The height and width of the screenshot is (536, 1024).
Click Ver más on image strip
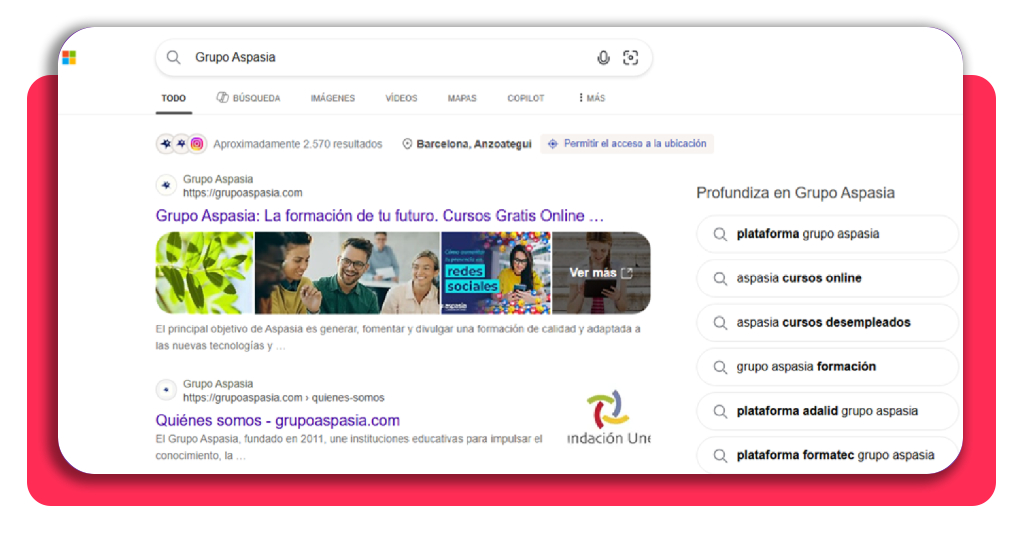601,273
